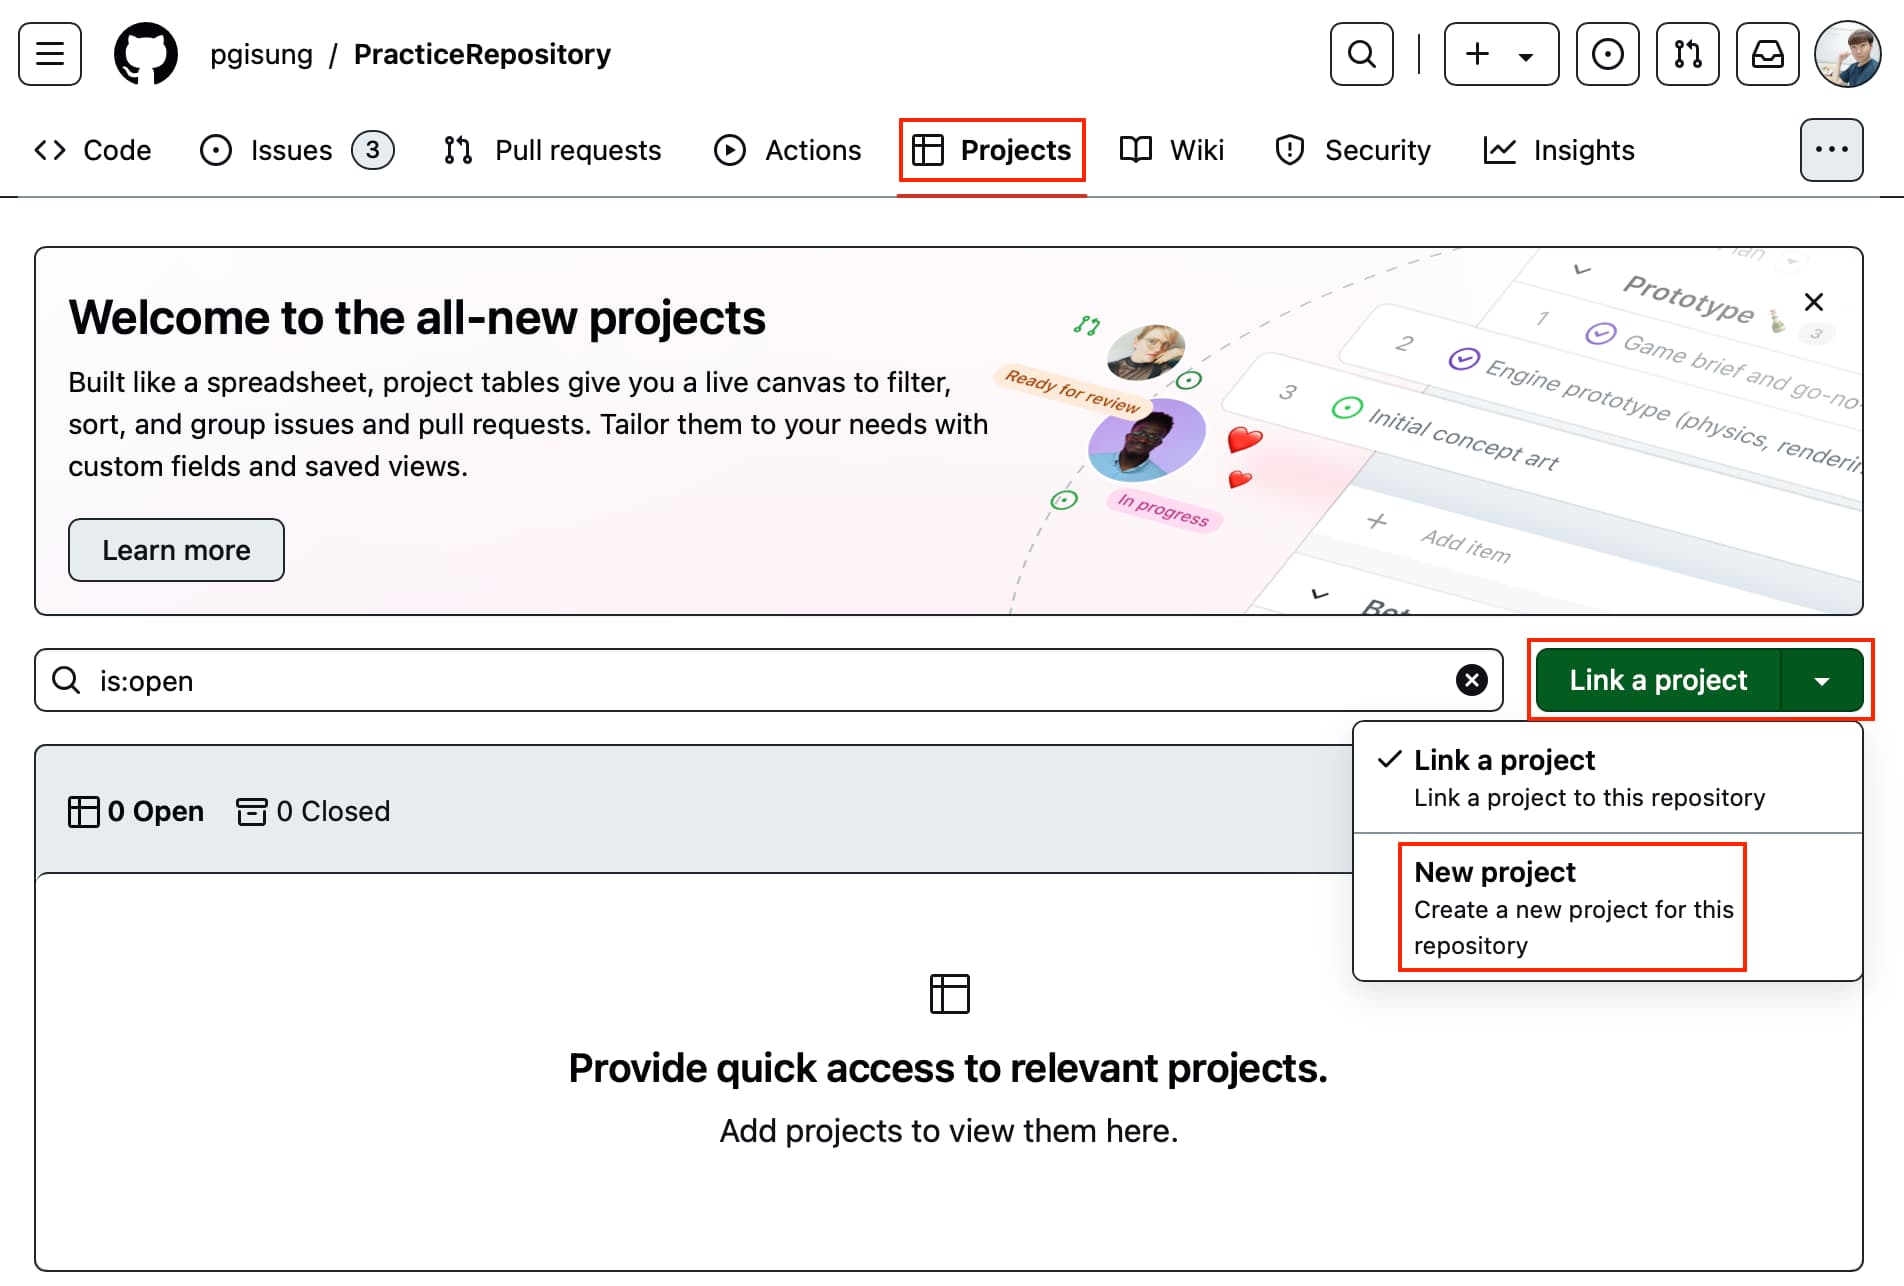
Task: Open the search magnifier in header
Action: 1361,54
